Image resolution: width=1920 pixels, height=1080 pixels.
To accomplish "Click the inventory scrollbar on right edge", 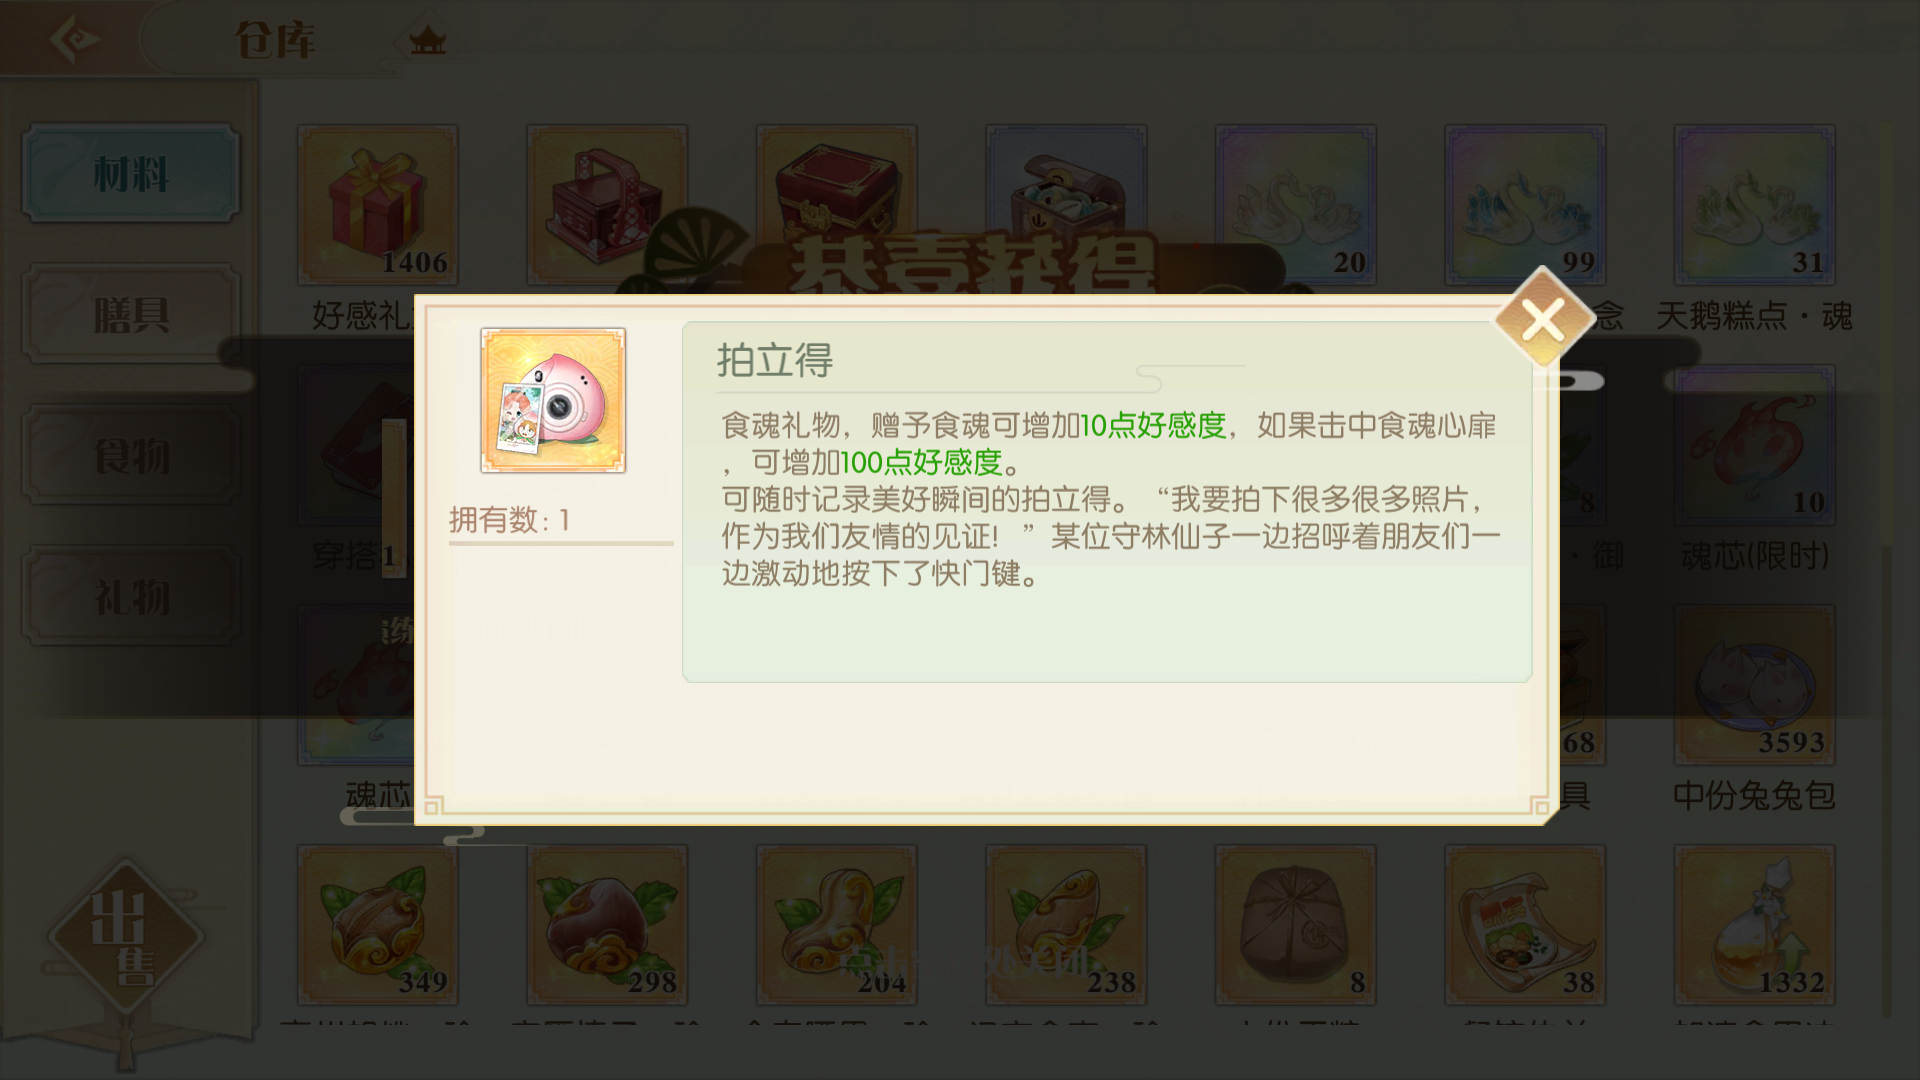I will coord(1887,570).
